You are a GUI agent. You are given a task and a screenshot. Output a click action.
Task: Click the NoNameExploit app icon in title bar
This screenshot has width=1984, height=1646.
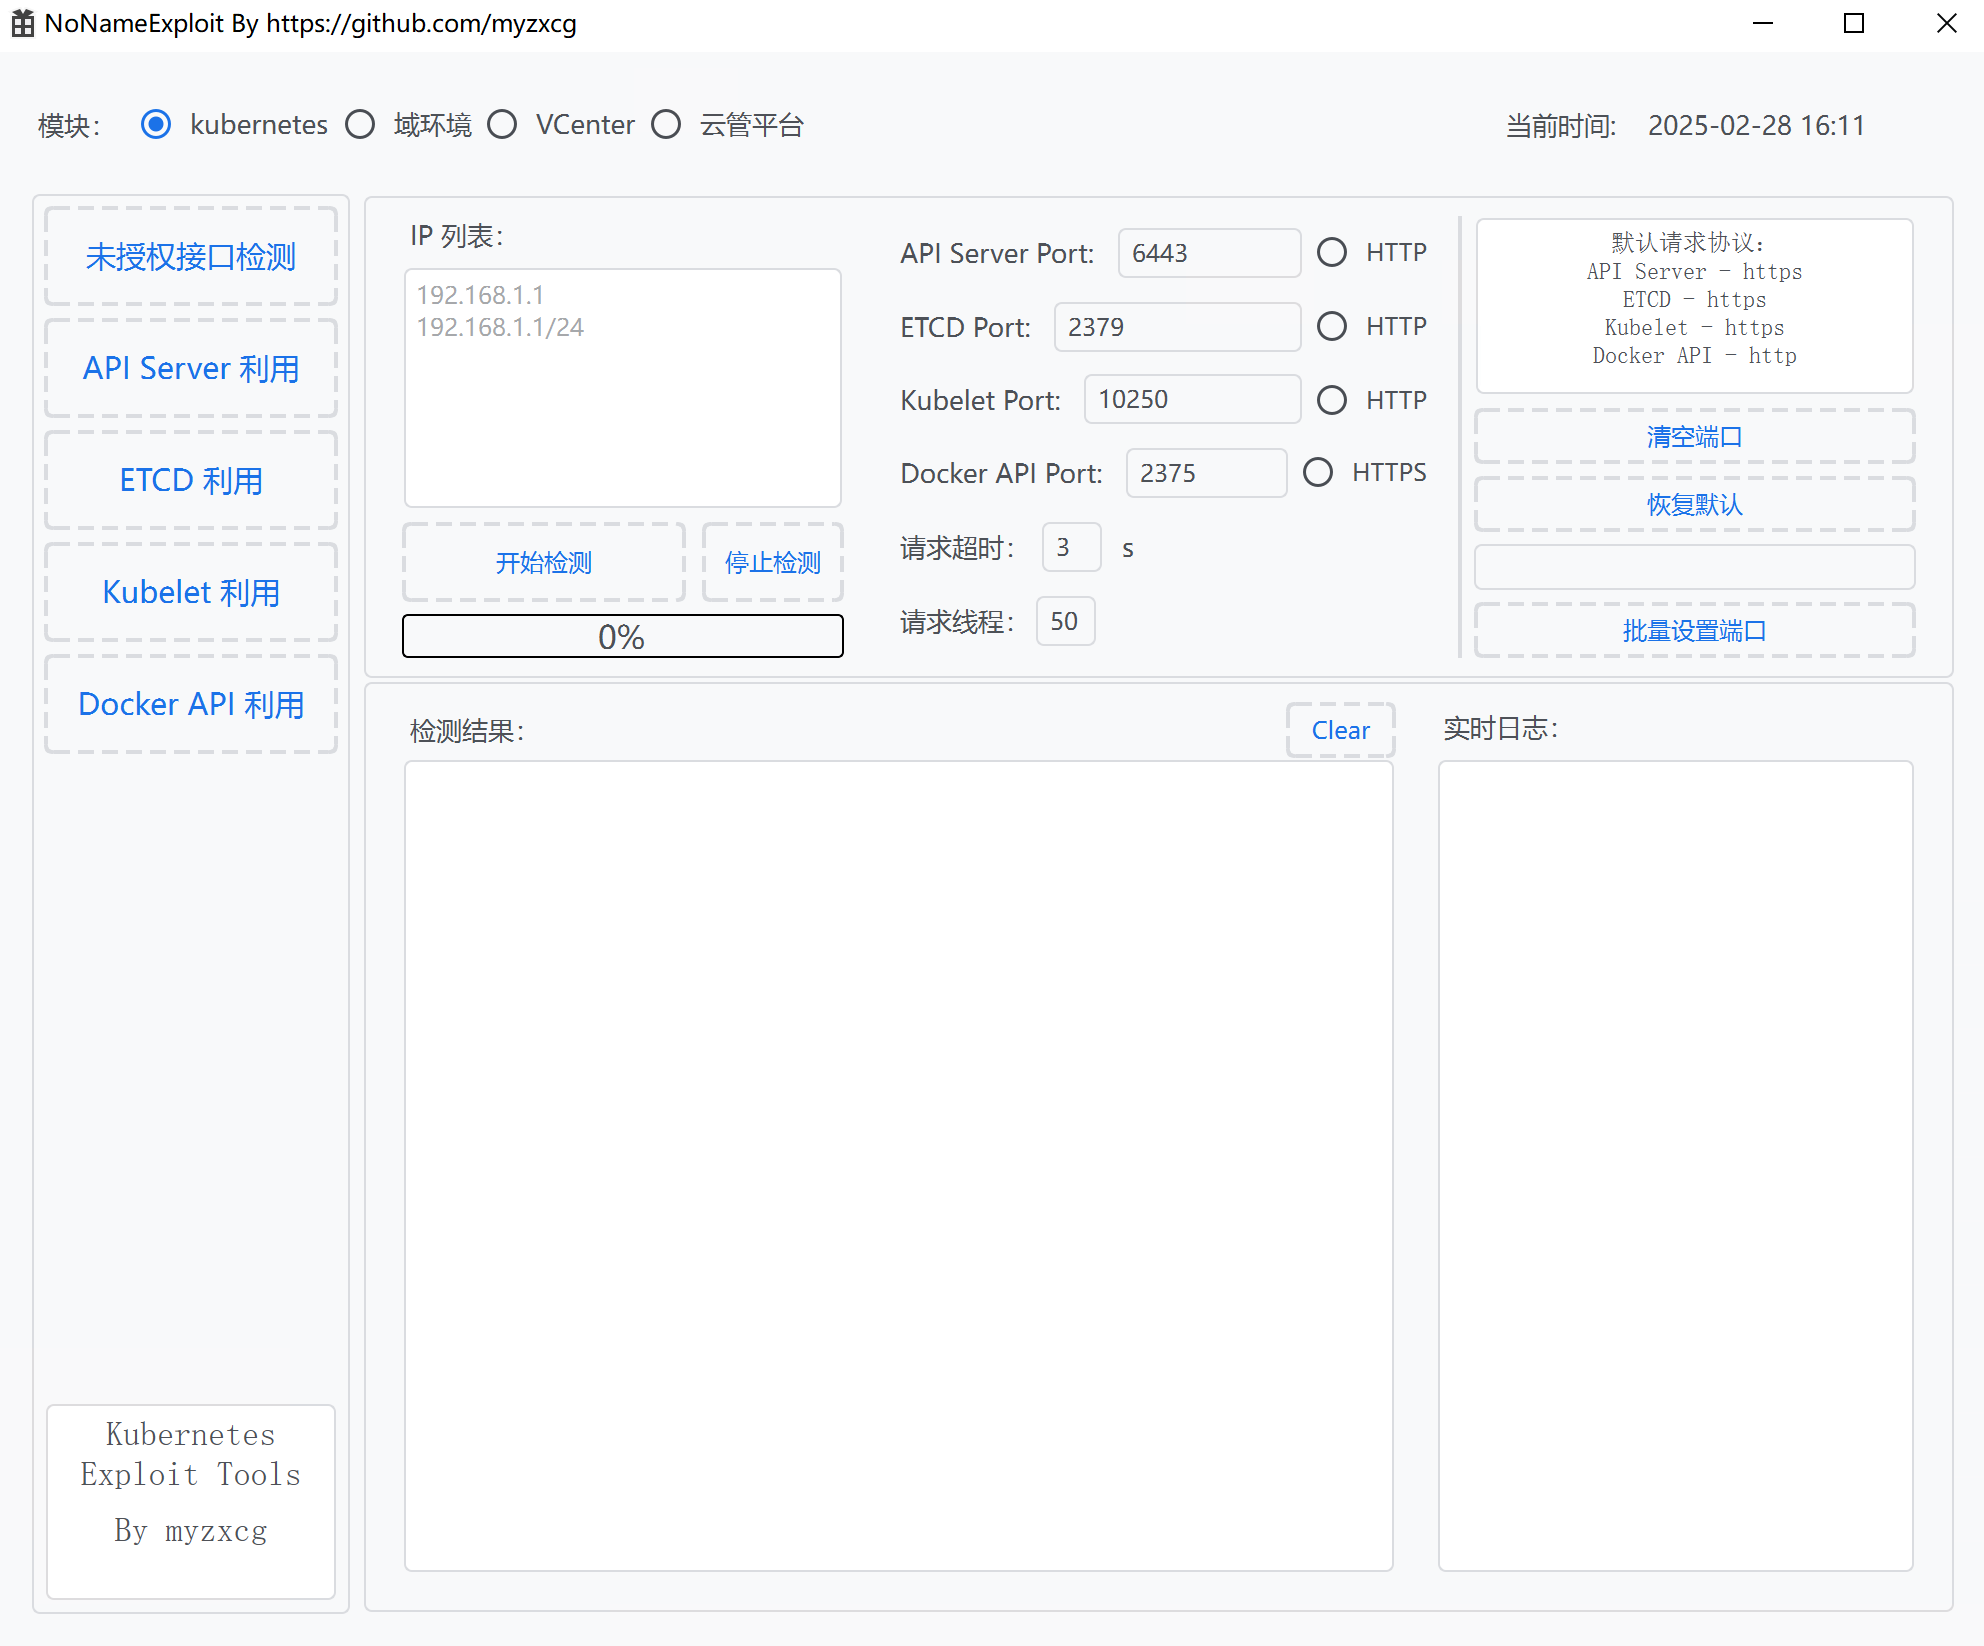[x=22, y=23]
